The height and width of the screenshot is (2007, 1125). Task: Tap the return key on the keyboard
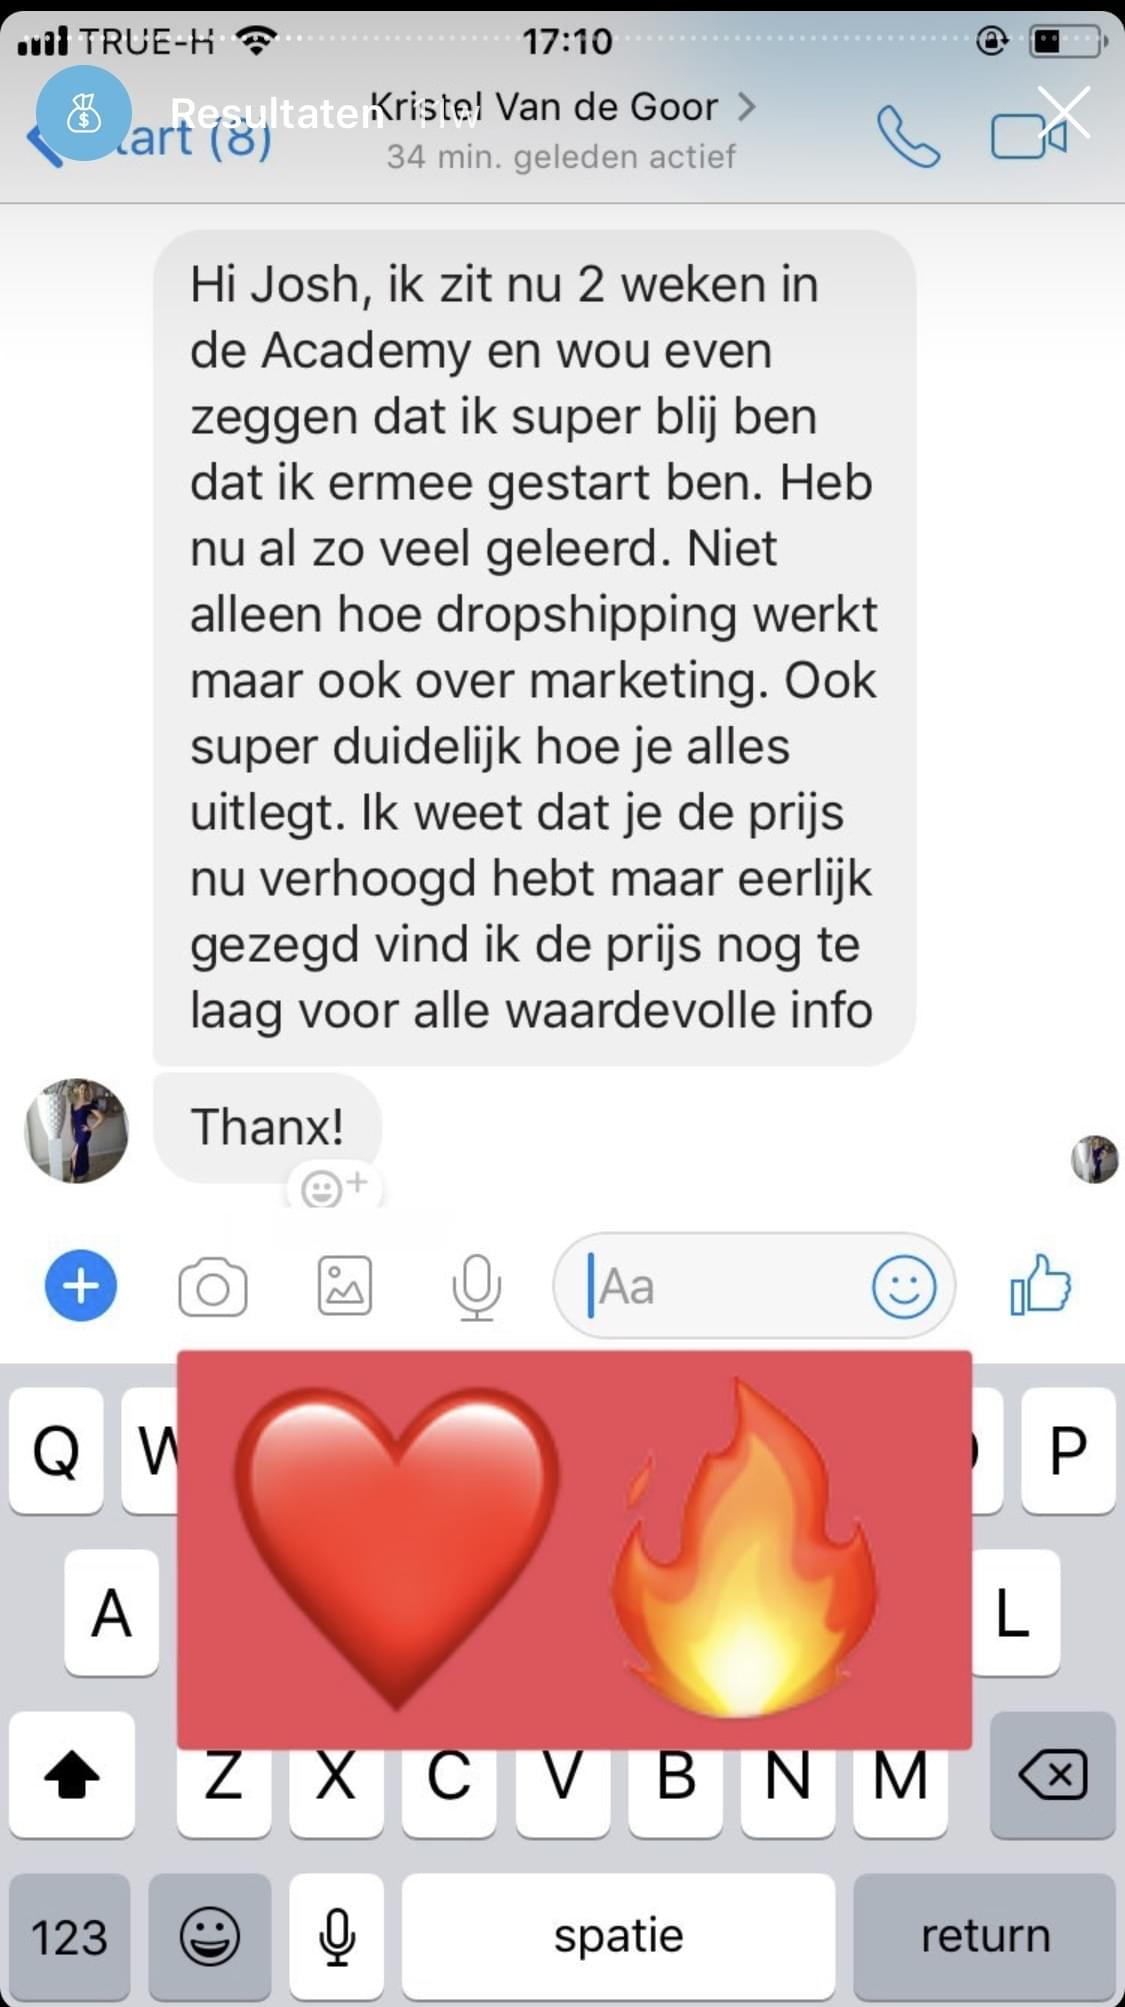[x=985, y=1937]
